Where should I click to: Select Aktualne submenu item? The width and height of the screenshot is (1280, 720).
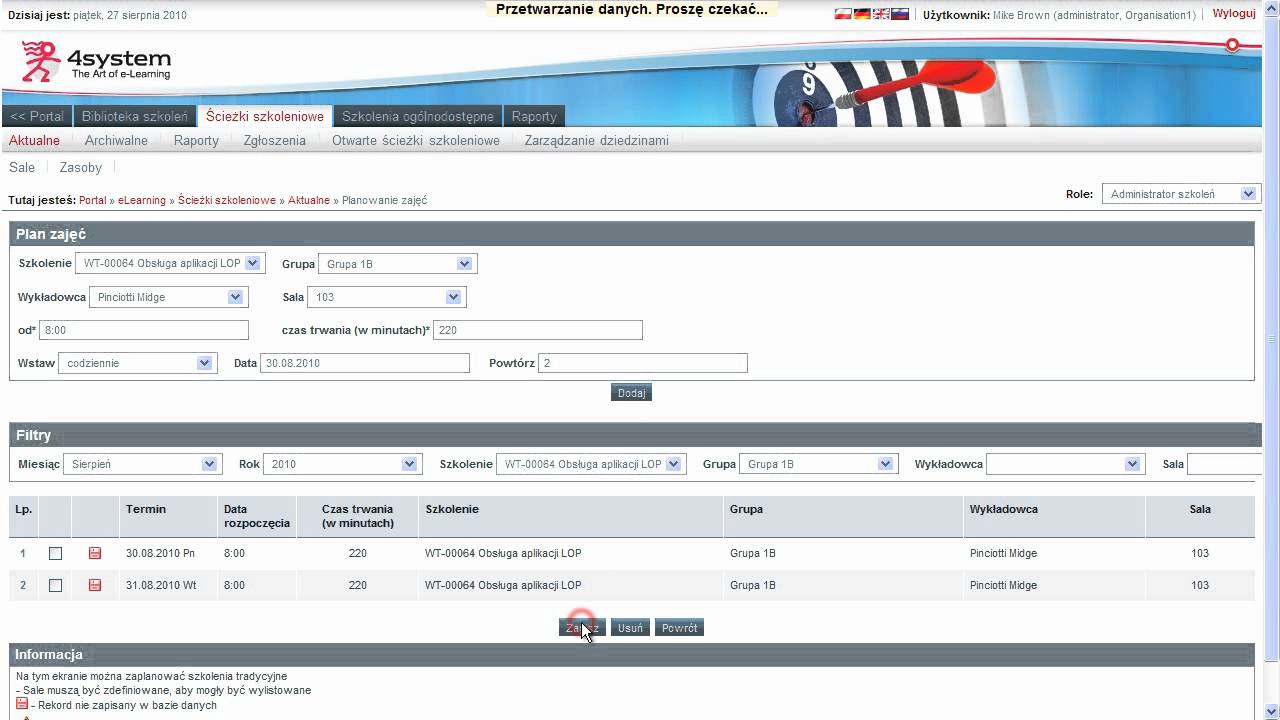point(34,141)
